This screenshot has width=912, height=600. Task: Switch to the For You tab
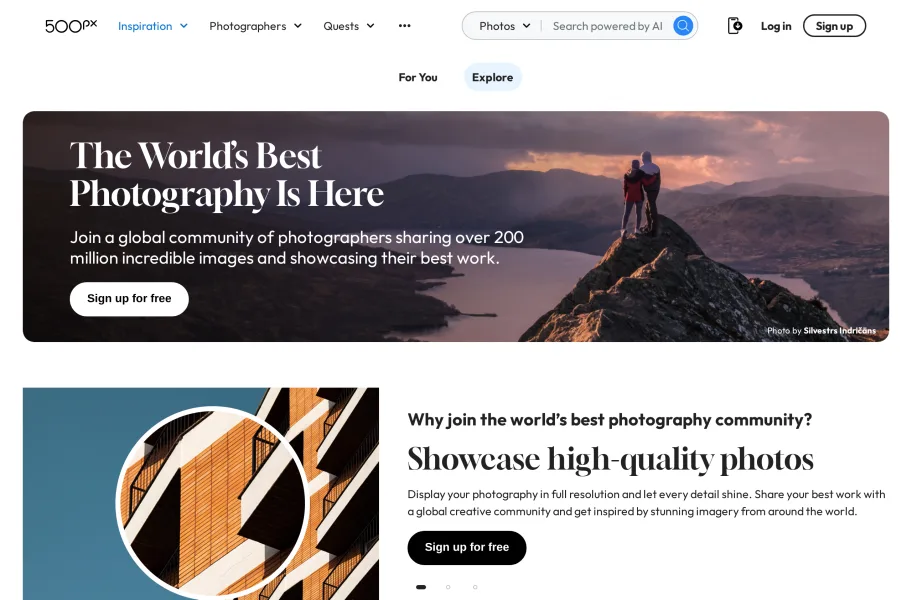418,77
